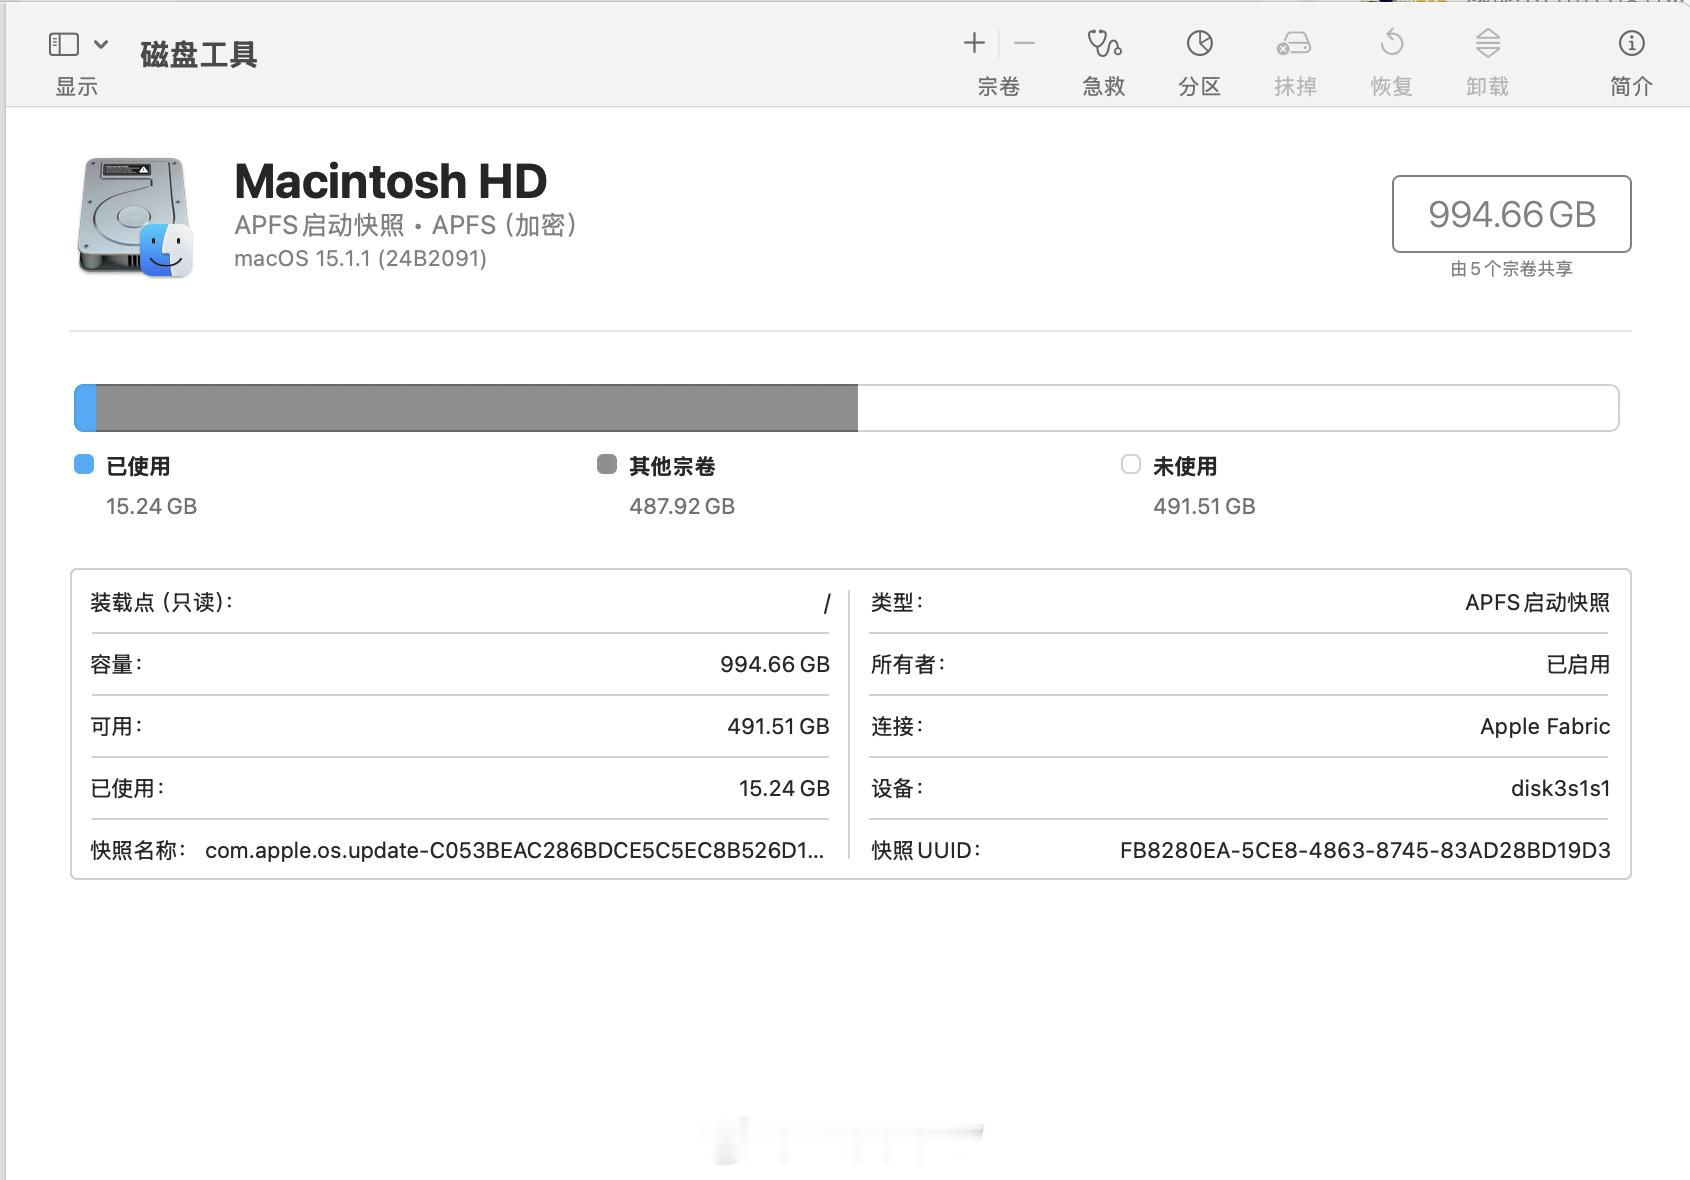Add a volume with the plus icon
Screen dimensions: 1690x1180
coord(974,43)
